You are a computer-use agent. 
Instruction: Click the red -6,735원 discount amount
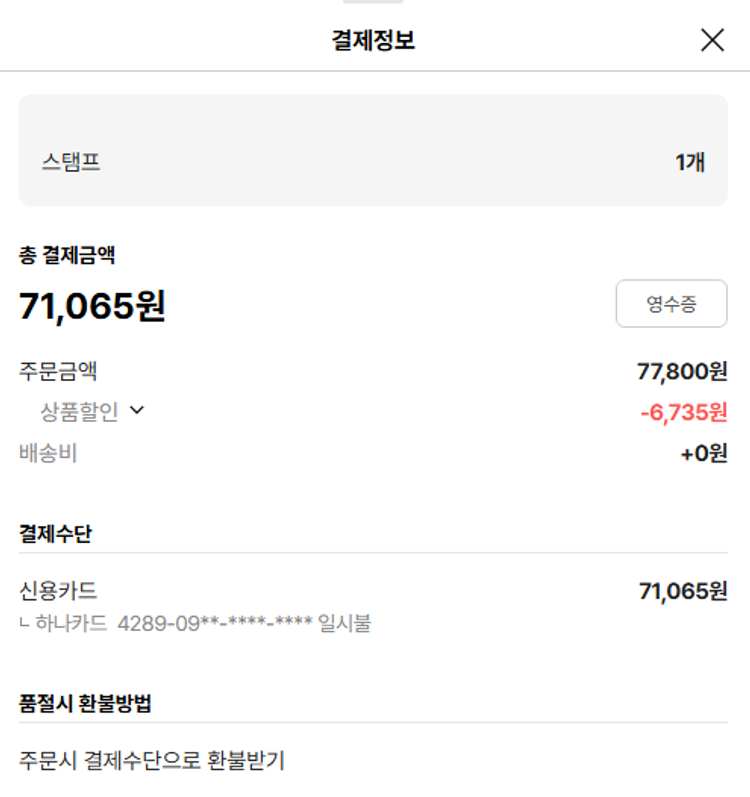click(684, 411)
